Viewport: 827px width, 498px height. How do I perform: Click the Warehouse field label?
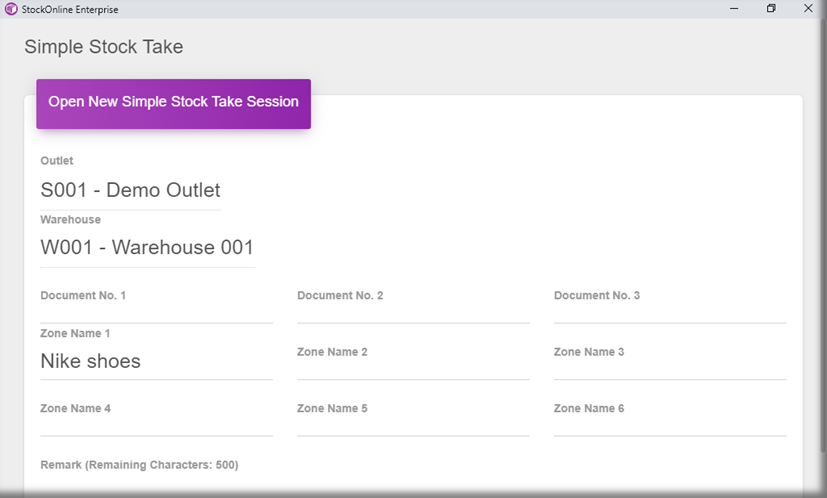70,219
